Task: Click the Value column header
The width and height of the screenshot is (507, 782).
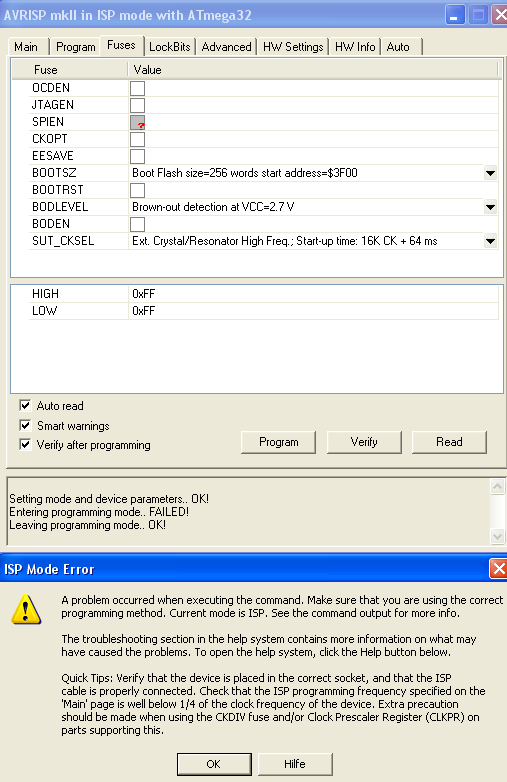Action: coord(313,70)
